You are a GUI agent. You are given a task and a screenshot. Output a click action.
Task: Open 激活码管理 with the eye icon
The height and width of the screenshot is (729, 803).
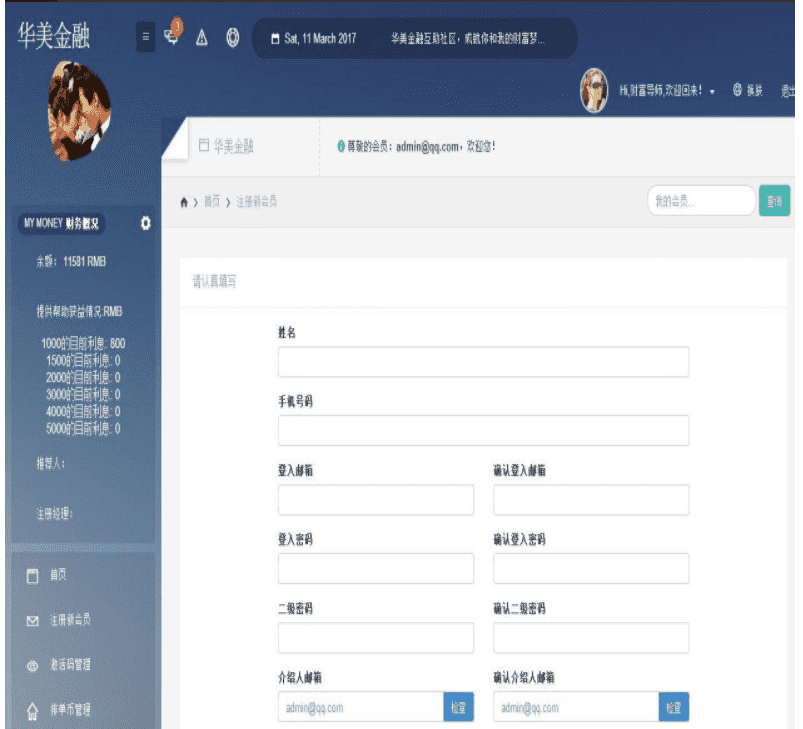pos(70,665)
